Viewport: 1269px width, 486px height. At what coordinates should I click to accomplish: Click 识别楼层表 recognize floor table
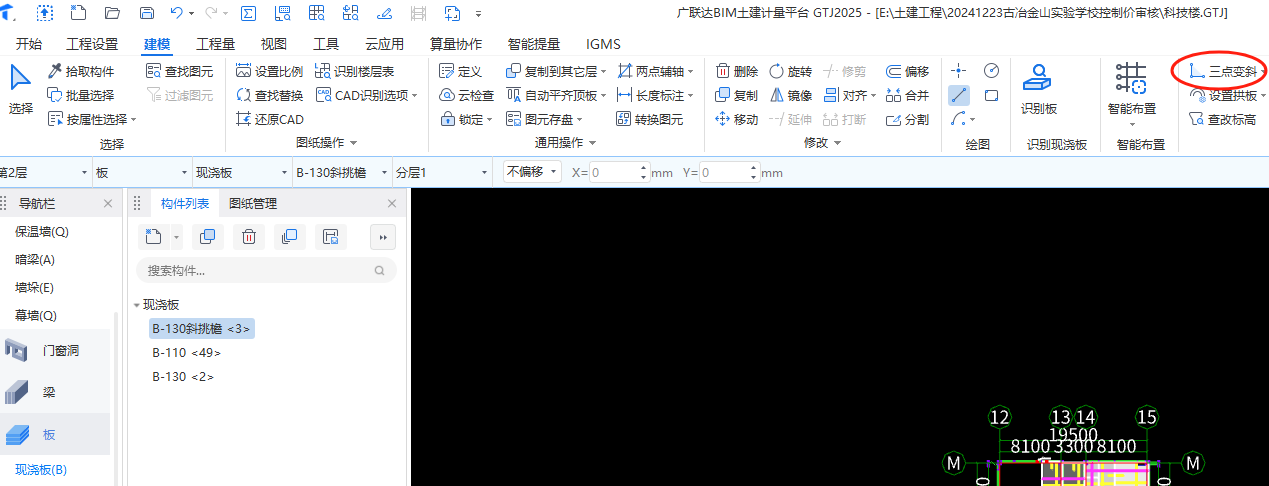(x=354, y=71)
